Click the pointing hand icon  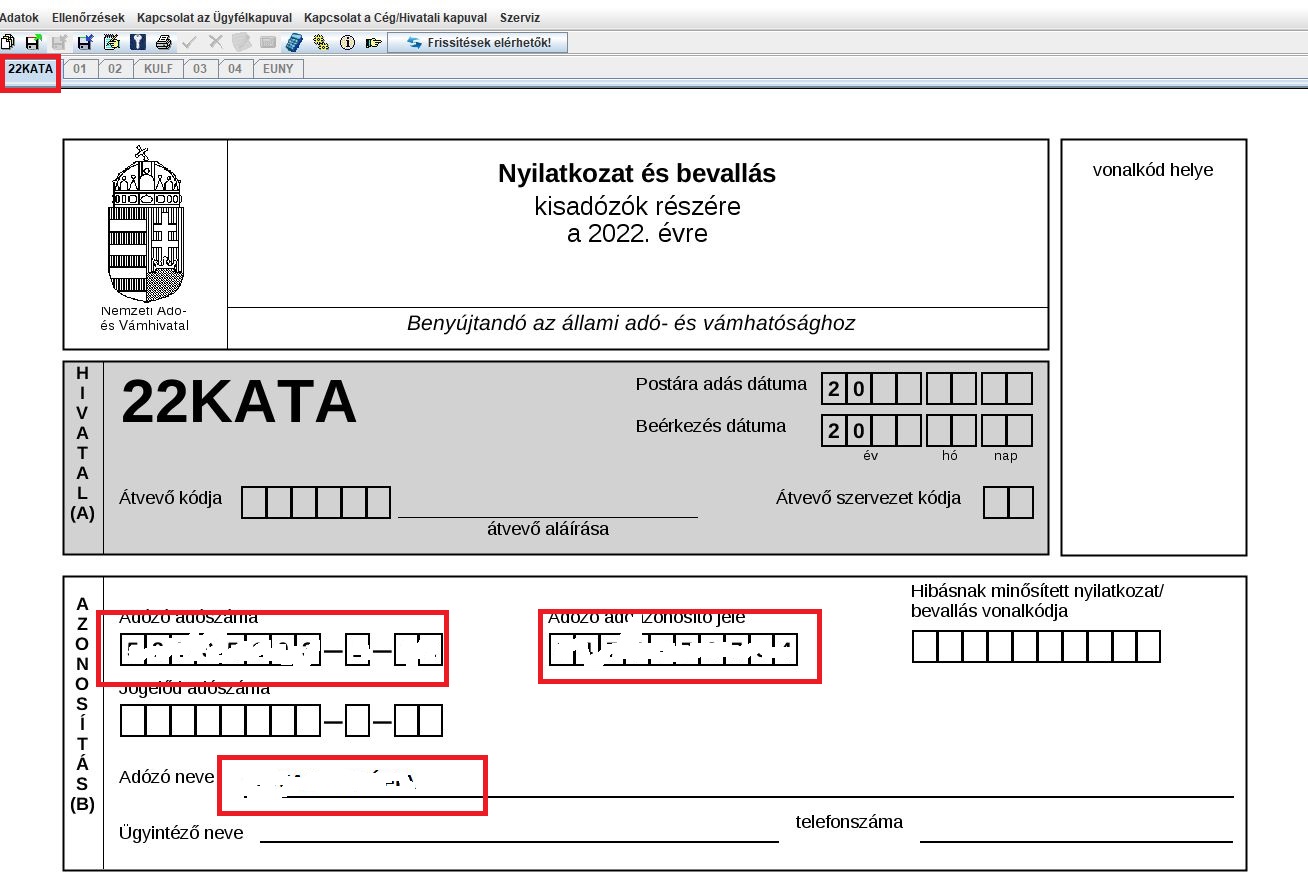point(373,42)
